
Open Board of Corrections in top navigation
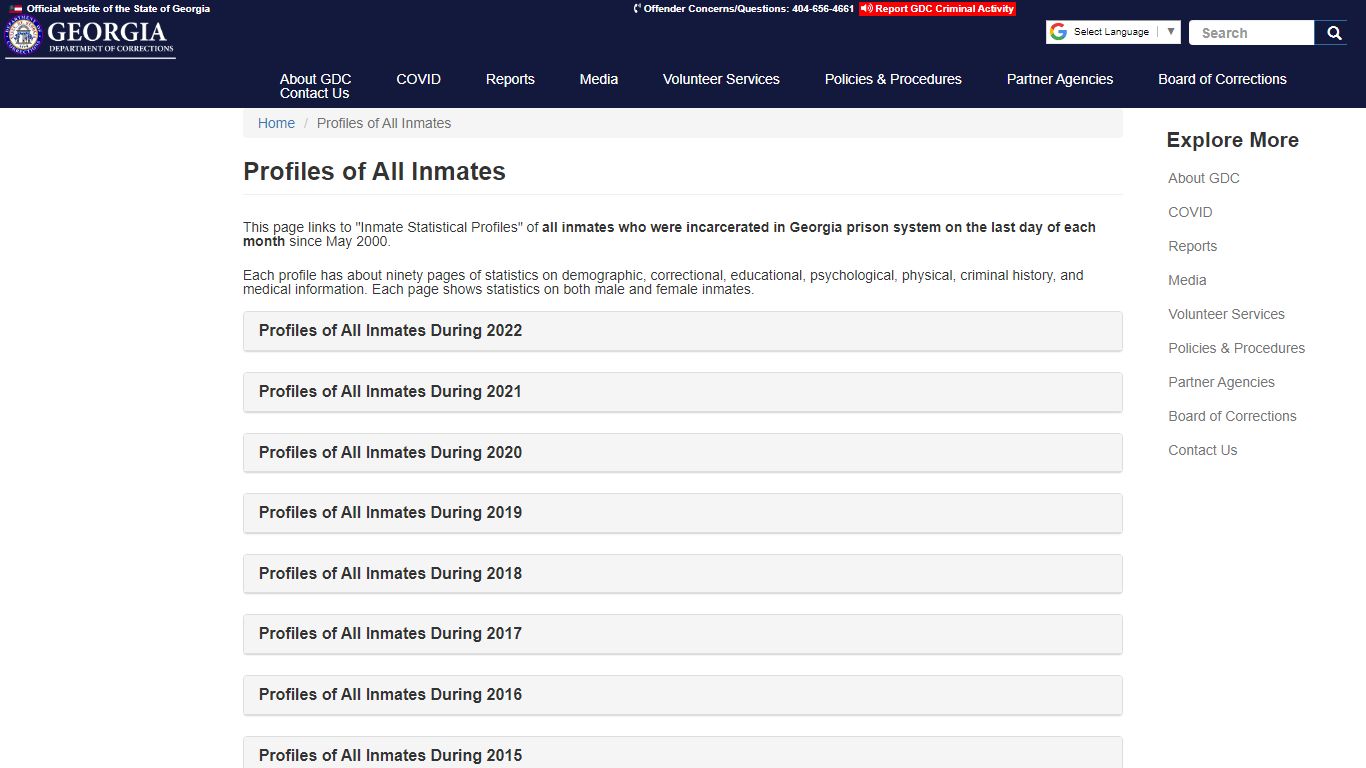1222,79
